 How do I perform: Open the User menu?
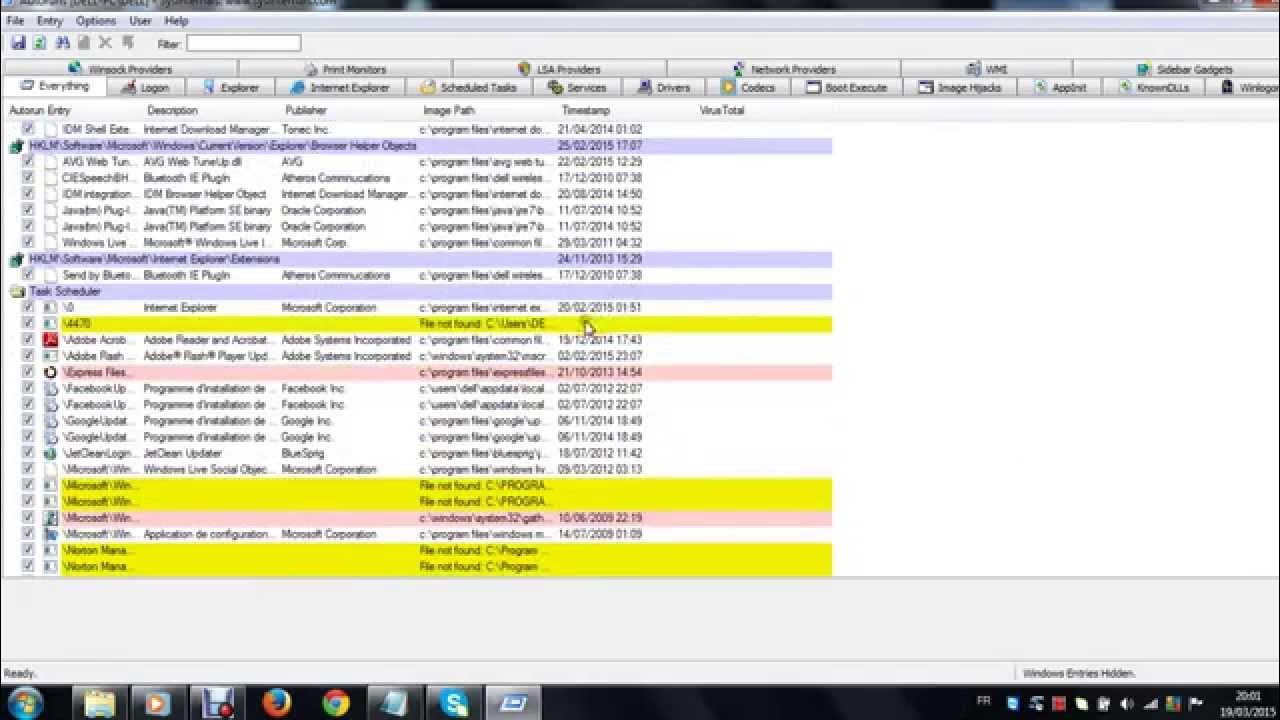(140, 21)
